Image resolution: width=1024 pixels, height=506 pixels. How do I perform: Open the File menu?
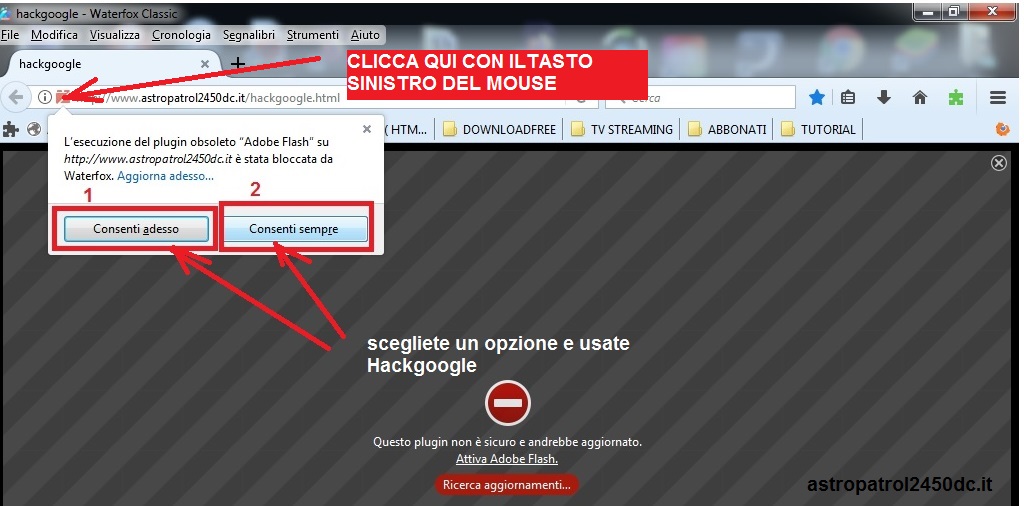click(10, 35)
